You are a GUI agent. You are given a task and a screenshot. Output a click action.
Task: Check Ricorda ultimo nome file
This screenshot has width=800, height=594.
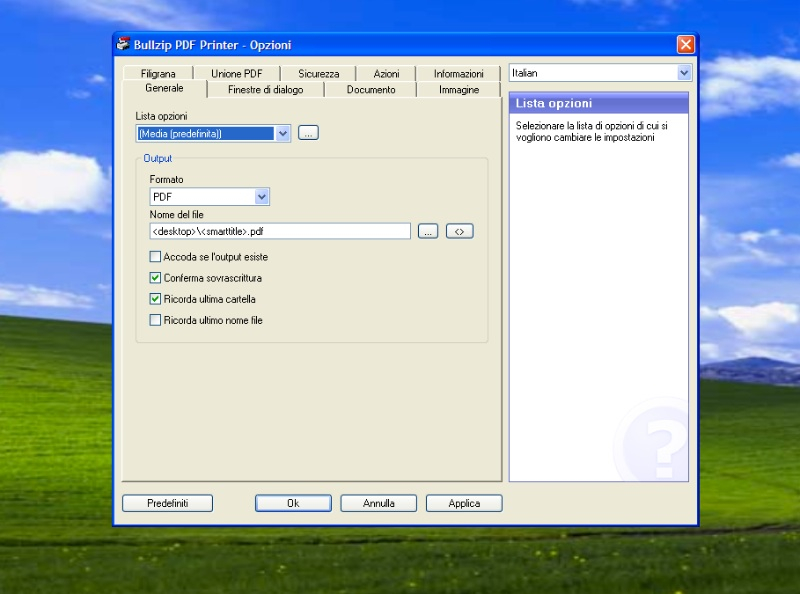click(155, 320)
